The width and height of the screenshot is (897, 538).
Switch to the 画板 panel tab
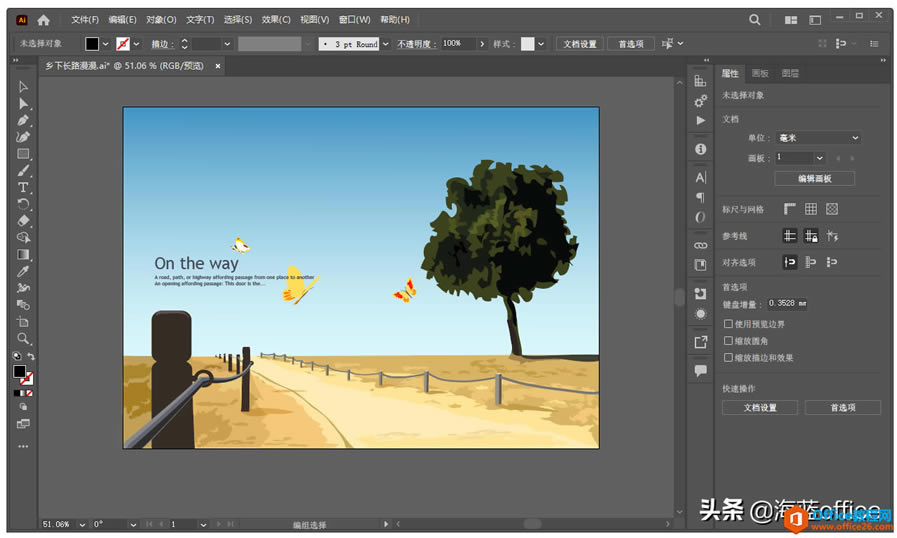(x=760, y=73)
